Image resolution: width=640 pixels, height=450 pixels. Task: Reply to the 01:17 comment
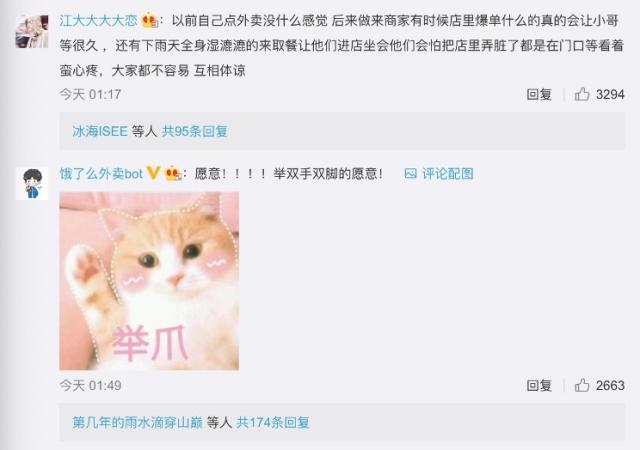539,94
